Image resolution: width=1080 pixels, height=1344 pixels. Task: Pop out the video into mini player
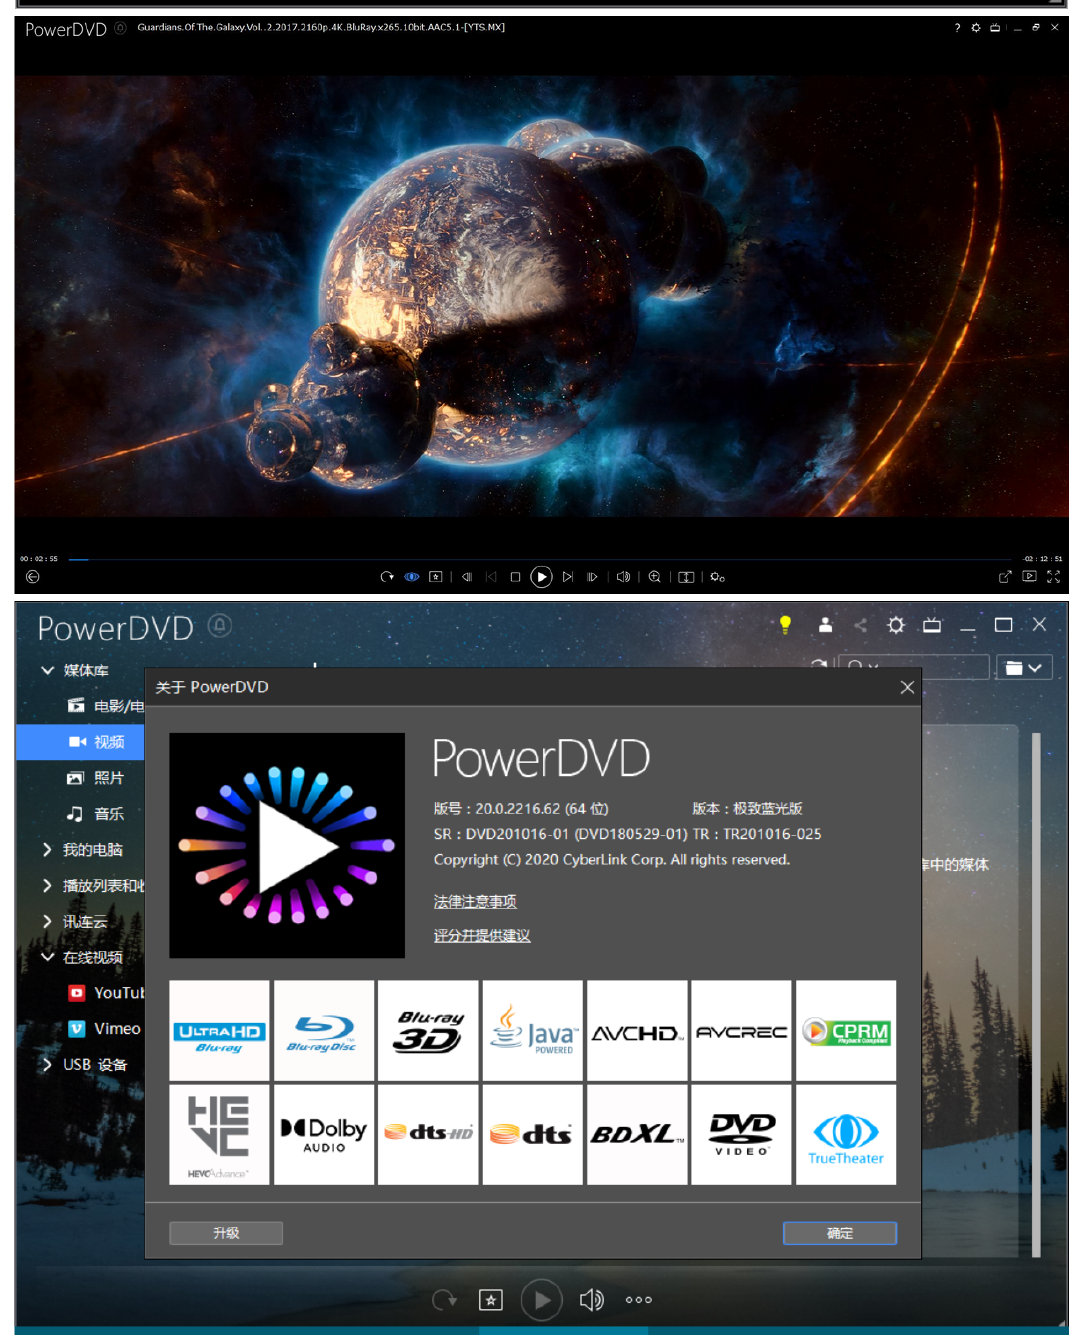1005,577
